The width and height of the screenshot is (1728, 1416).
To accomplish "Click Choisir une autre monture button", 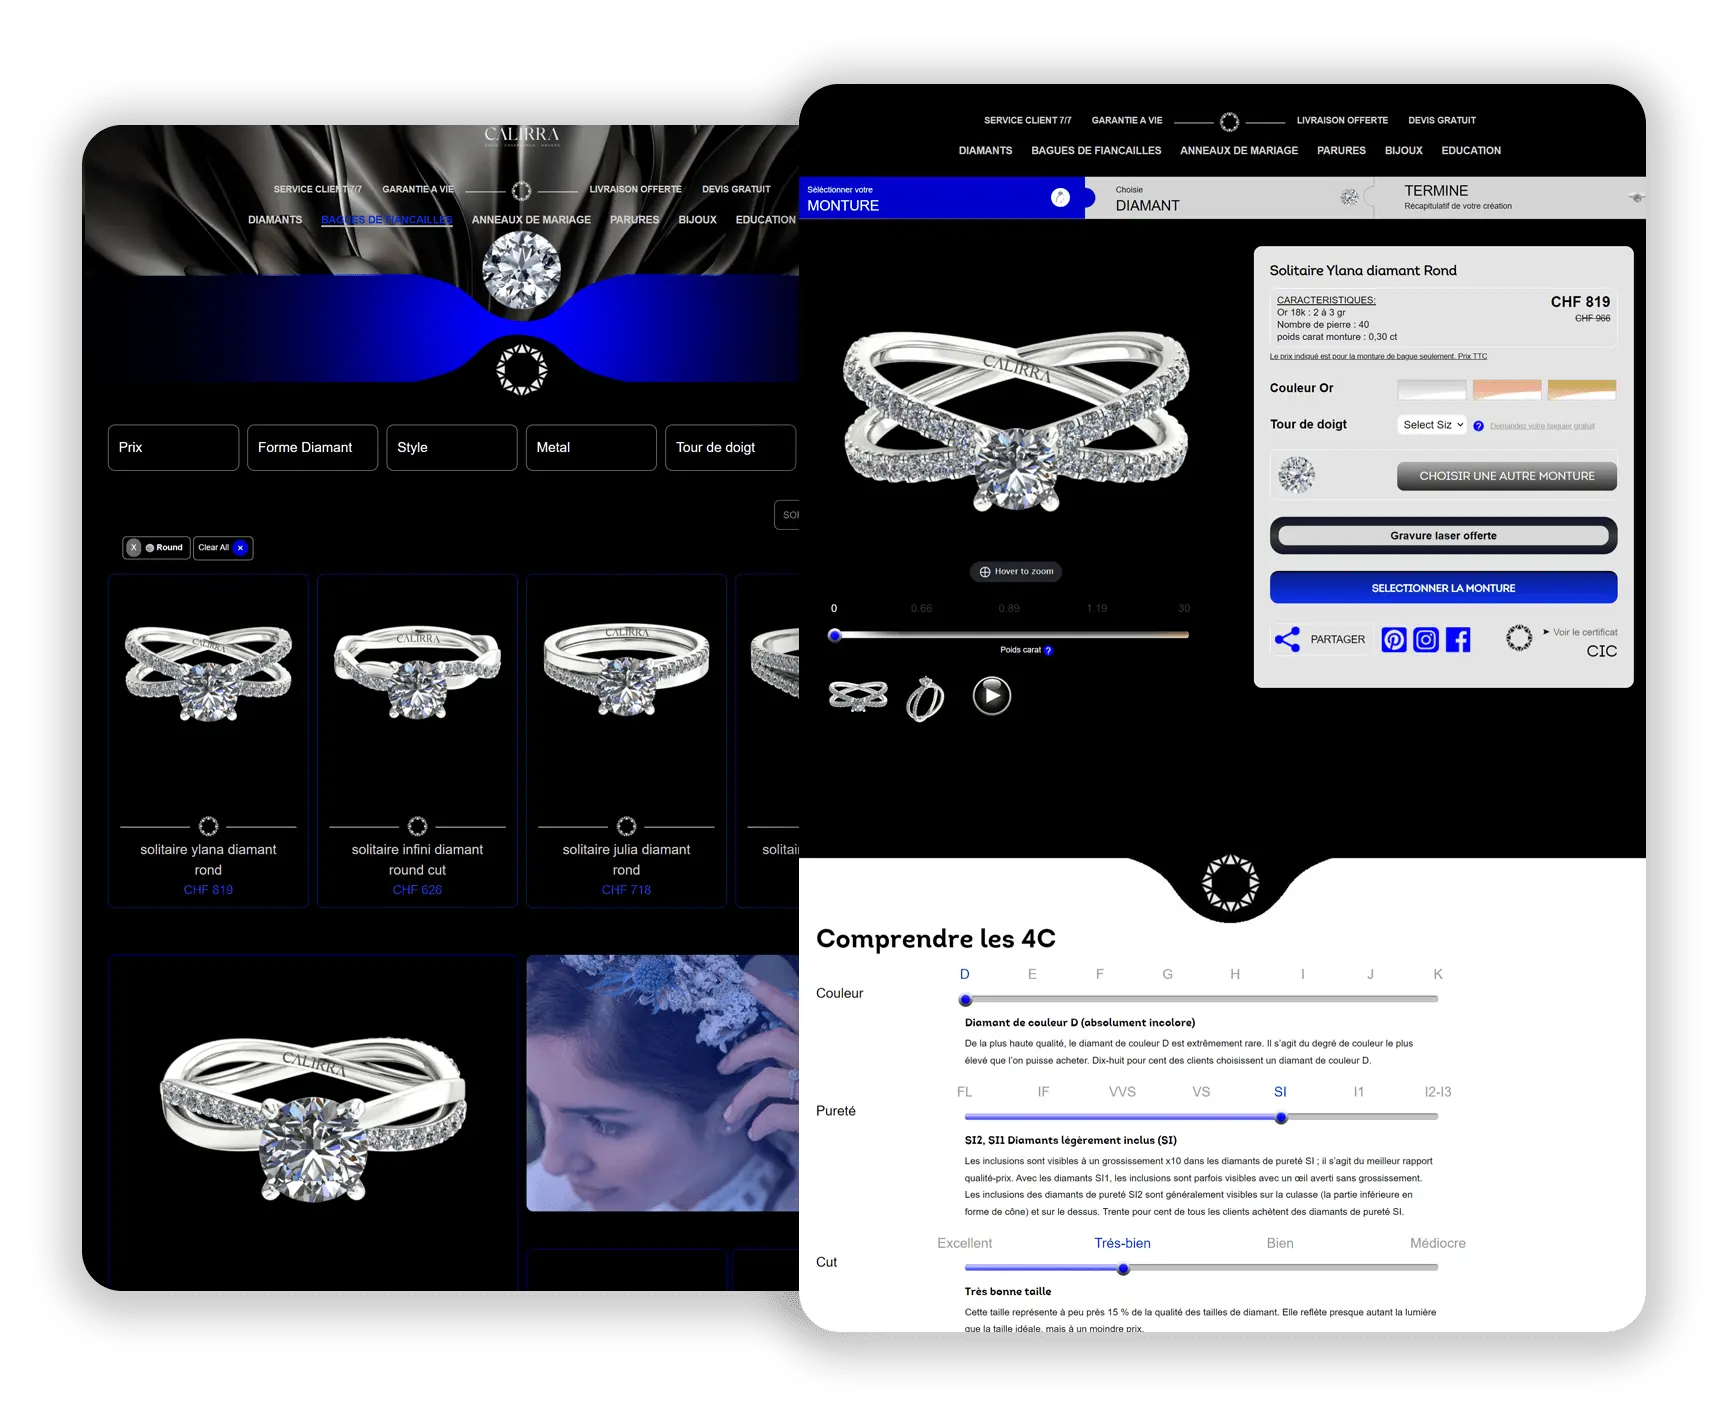I will pos(1506,476).
